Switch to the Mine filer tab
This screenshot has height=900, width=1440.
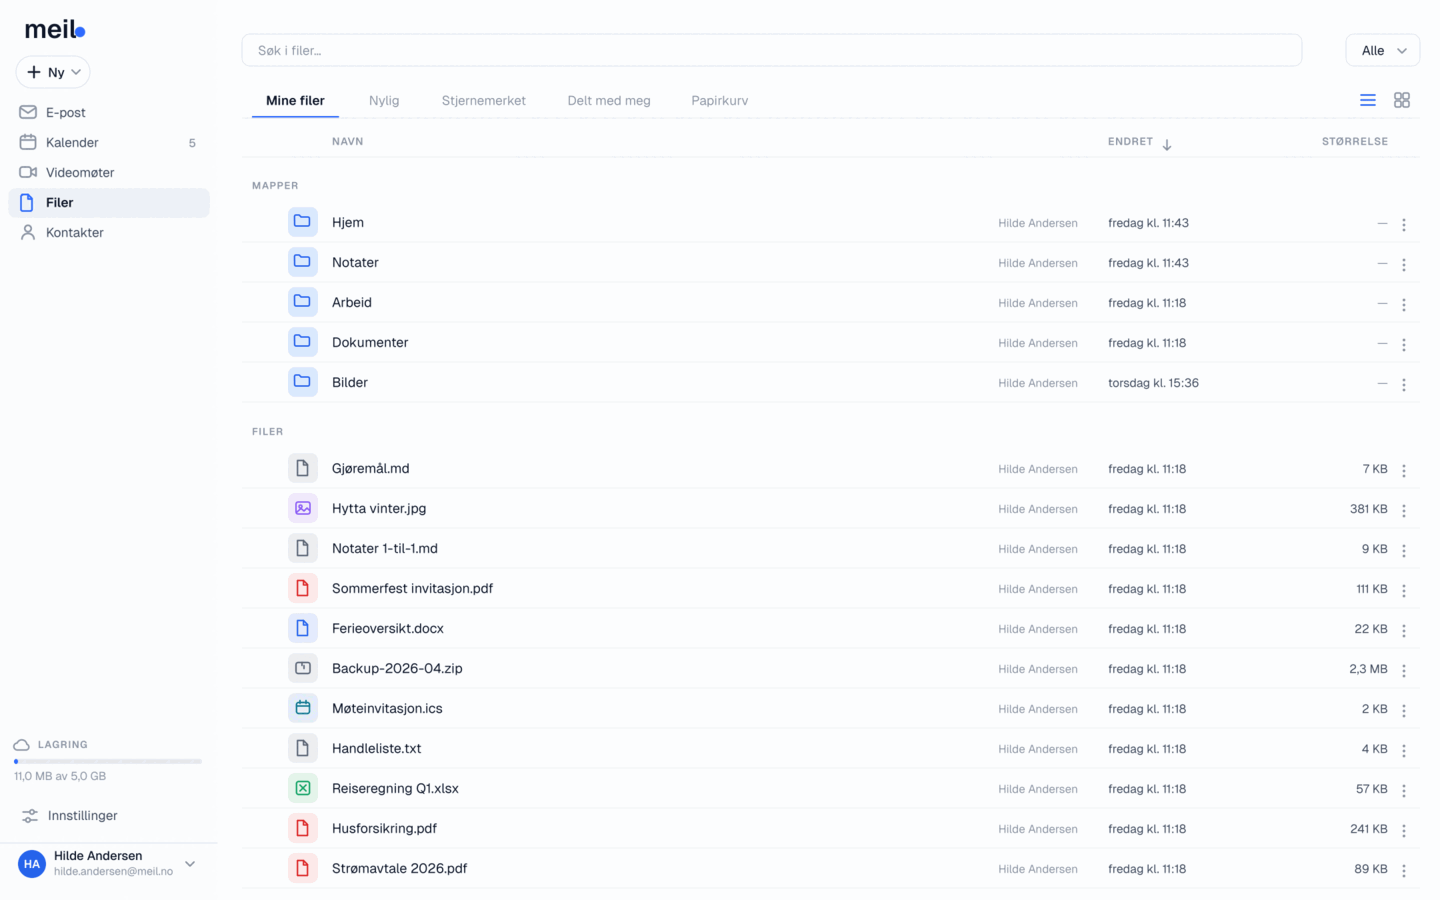tap(295, 100)
